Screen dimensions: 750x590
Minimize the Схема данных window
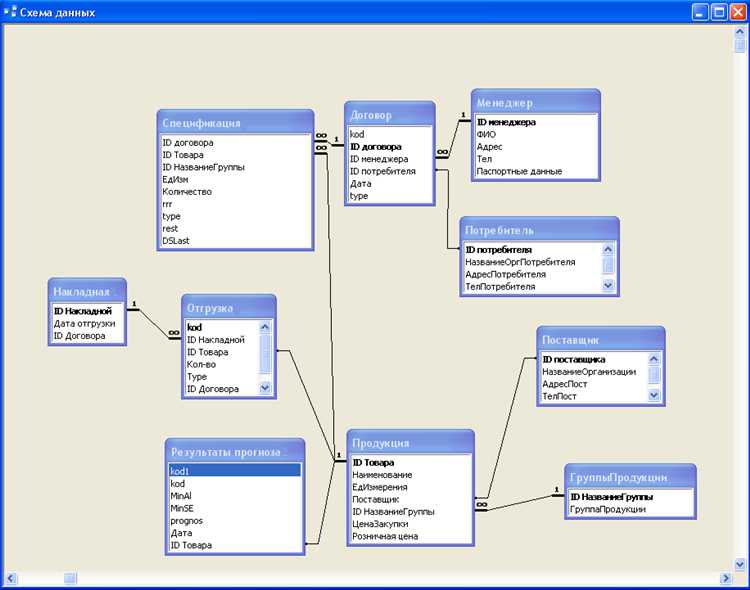[x=700, y=12]
